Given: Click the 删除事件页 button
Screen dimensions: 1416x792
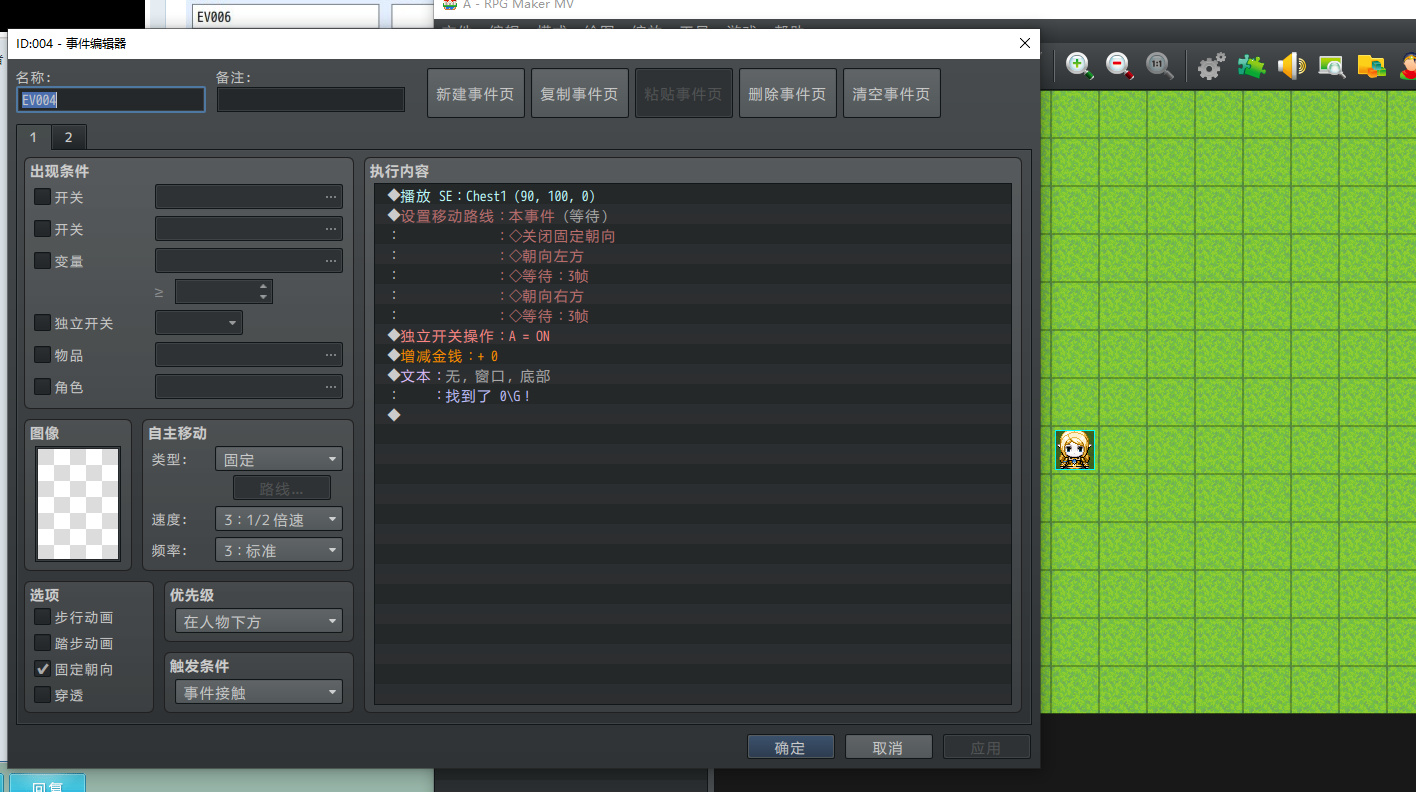Looking at the screenshot, I should tap(788, 93).
